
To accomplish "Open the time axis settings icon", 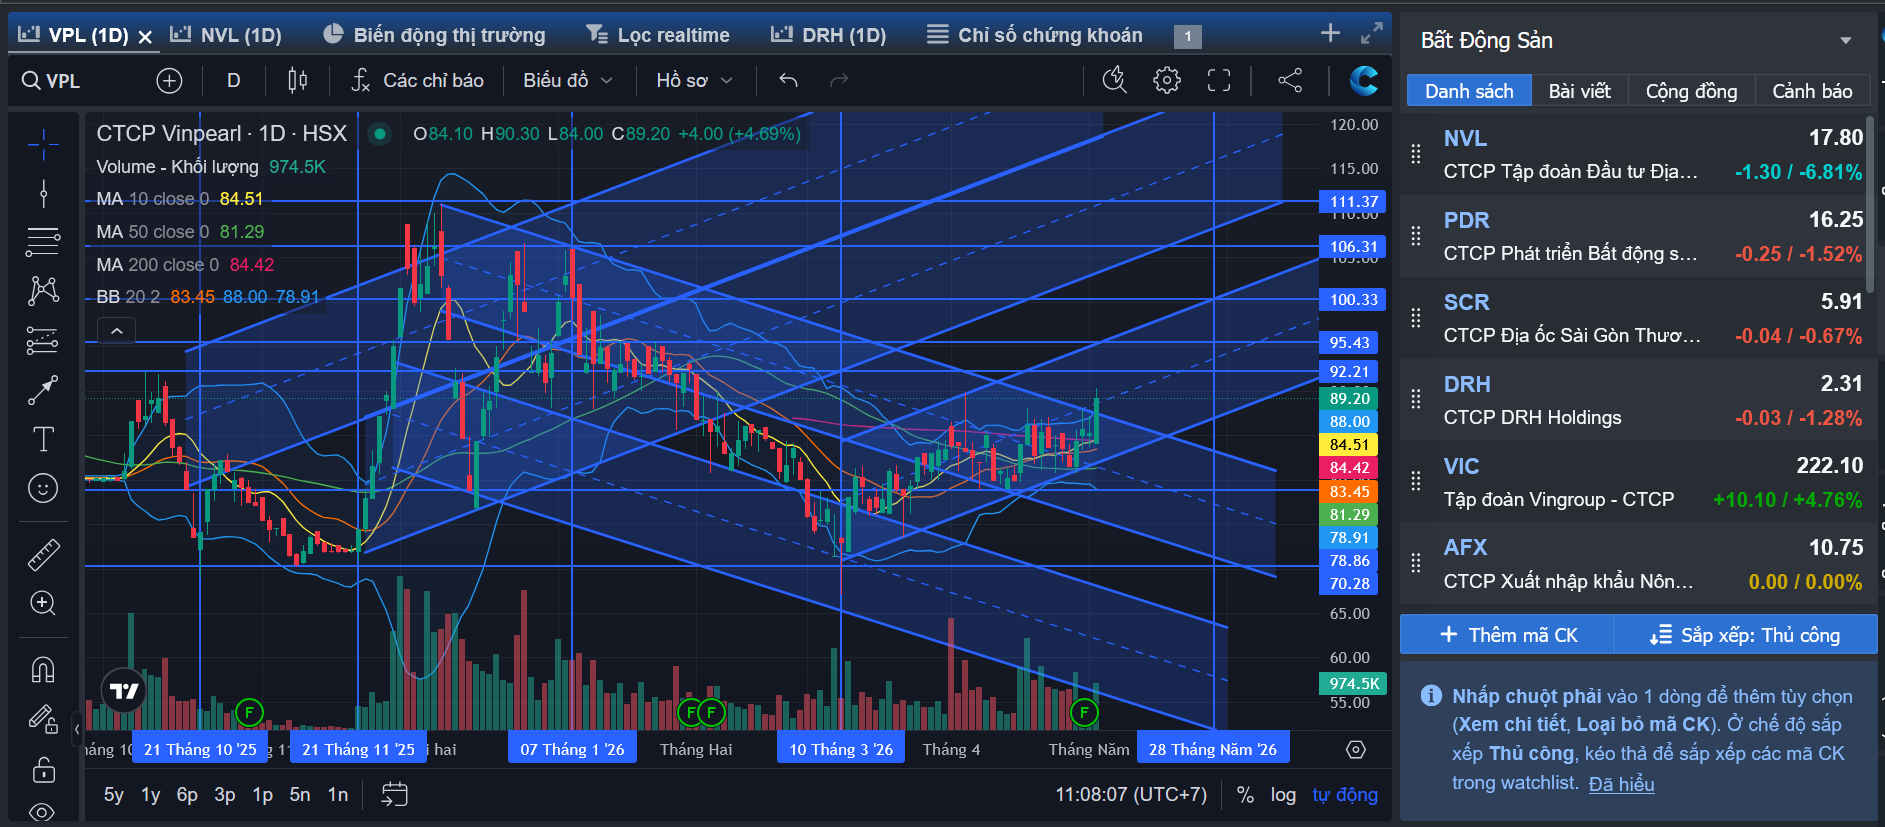I will coord(1355,750).
